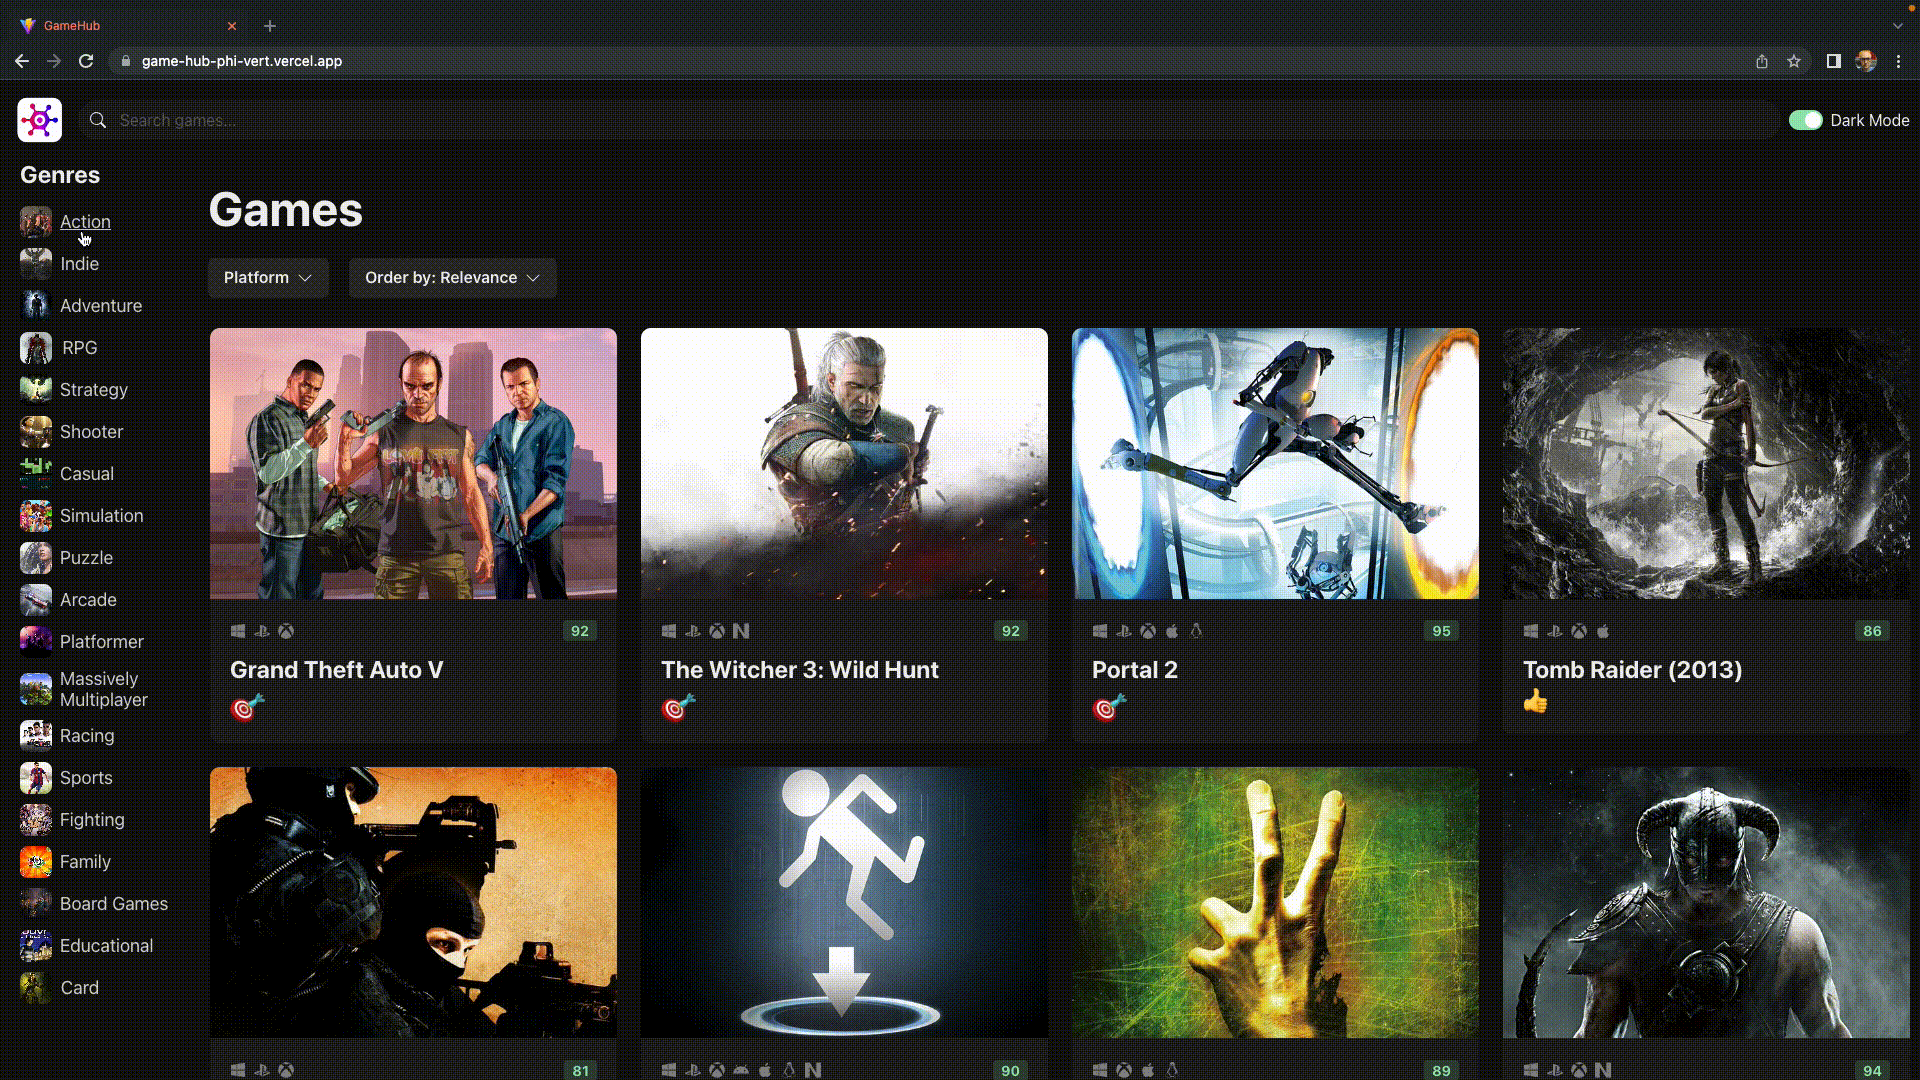The width and height of the screenshot is (1920, 1080).
Task: Click the Fighting genre thumbnail image
Action: click(36, 820)
